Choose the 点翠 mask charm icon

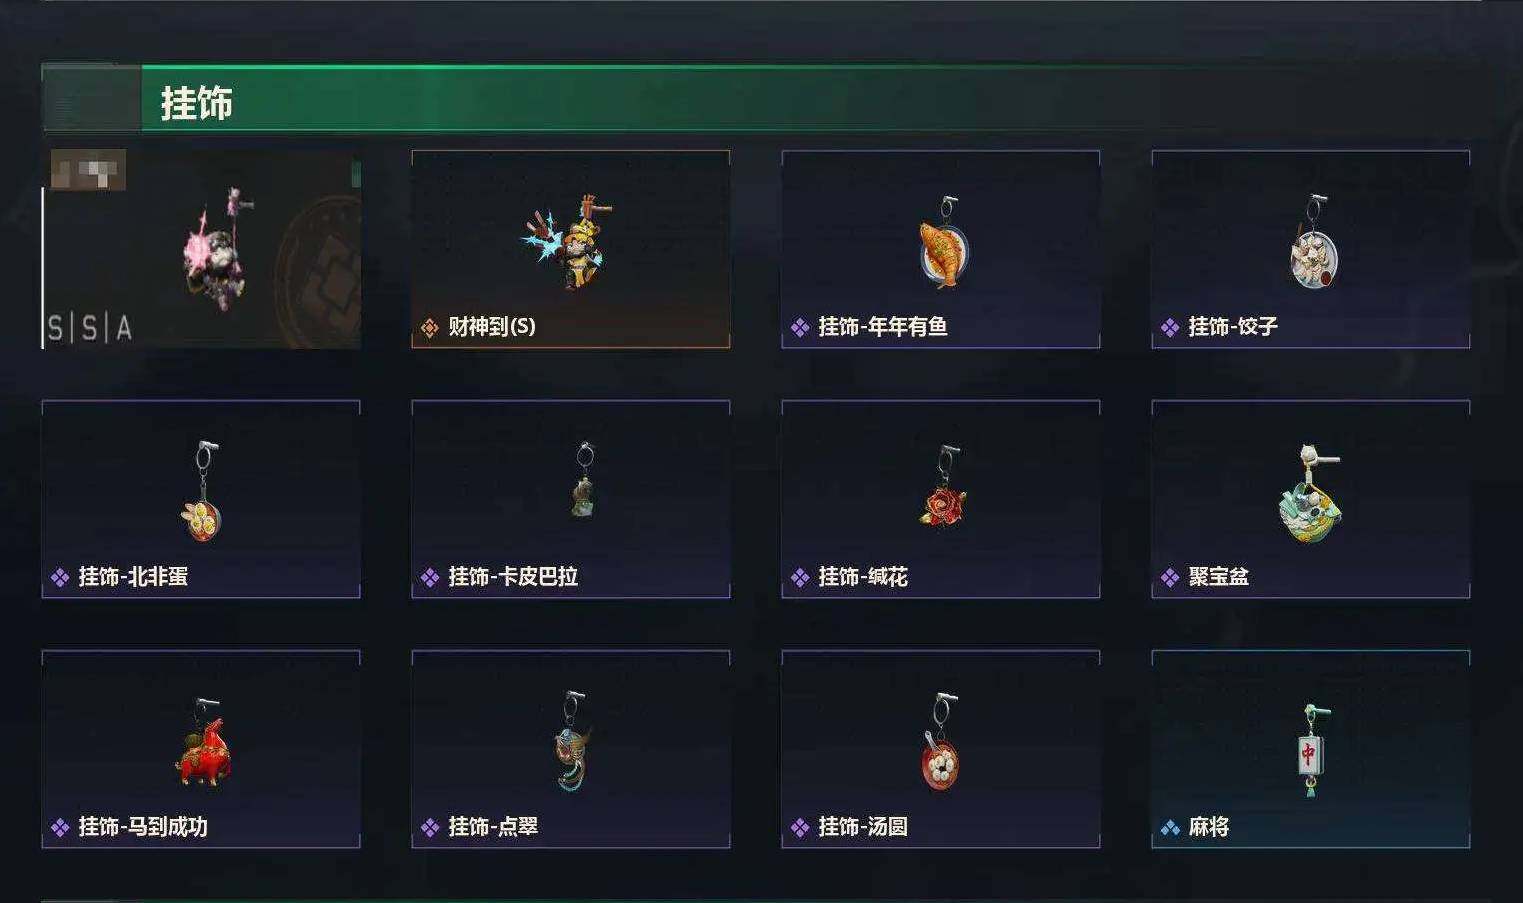click(x=572, y=741)
